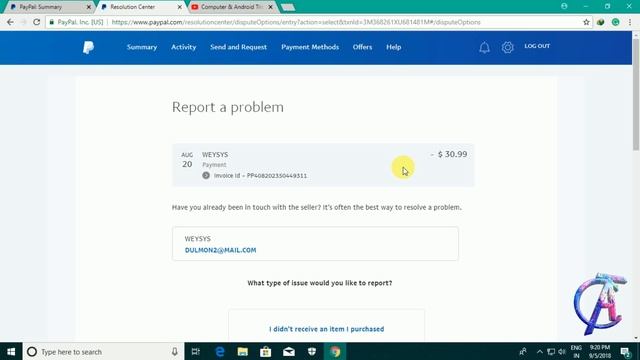
Task: Open the notifications bell
Action: coord(484,47)
